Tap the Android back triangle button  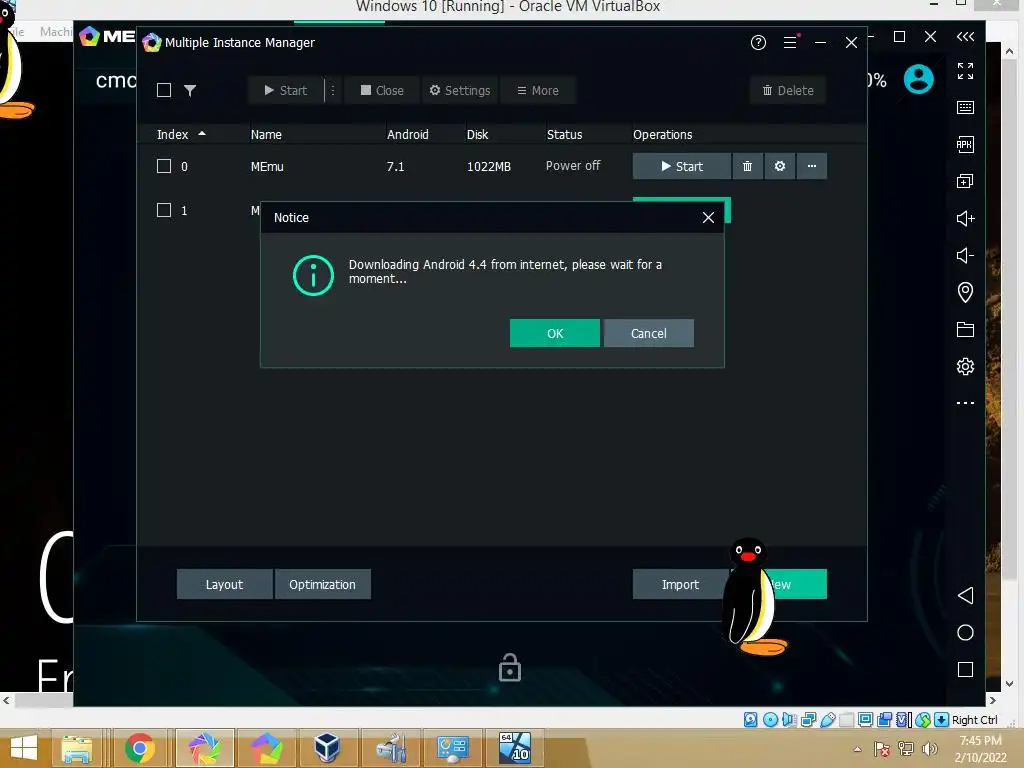(965, 595)
